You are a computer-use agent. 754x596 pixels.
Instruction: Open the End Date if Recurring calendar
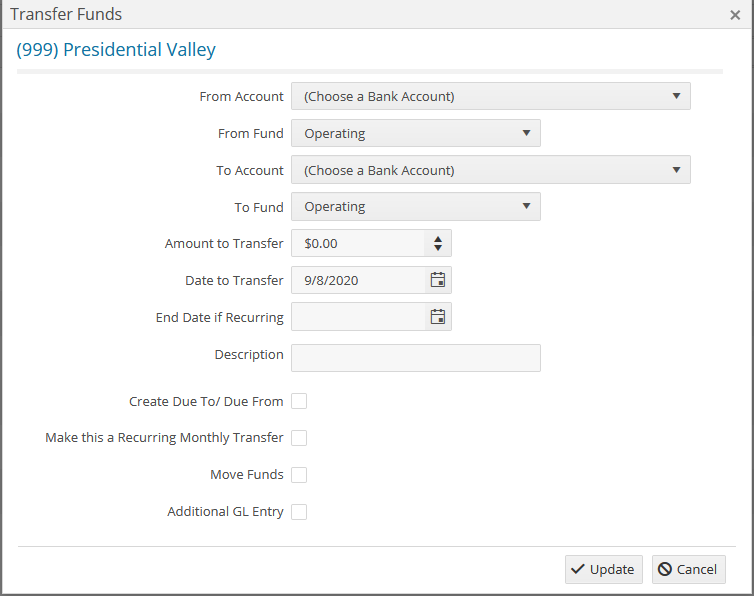437,317
